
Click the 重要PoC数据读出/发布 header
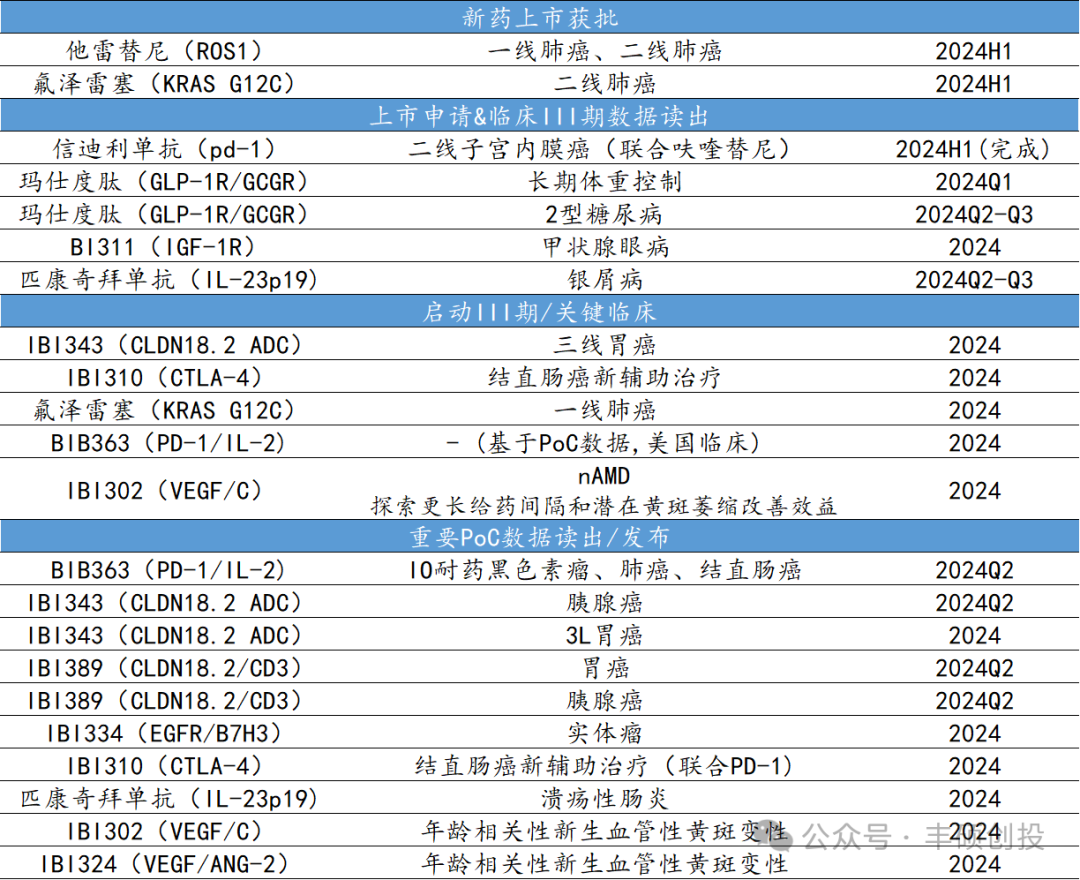point(540,537)
